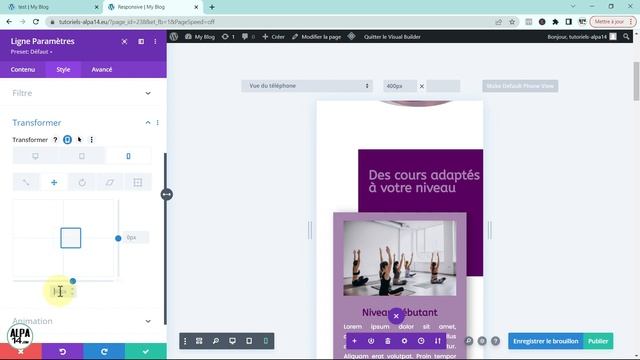Click the panel expand-to-fullscreen icon
Image resolution: width=640 pixels, height=360 pixels.
pyautogui.click(x=124, y=41)
